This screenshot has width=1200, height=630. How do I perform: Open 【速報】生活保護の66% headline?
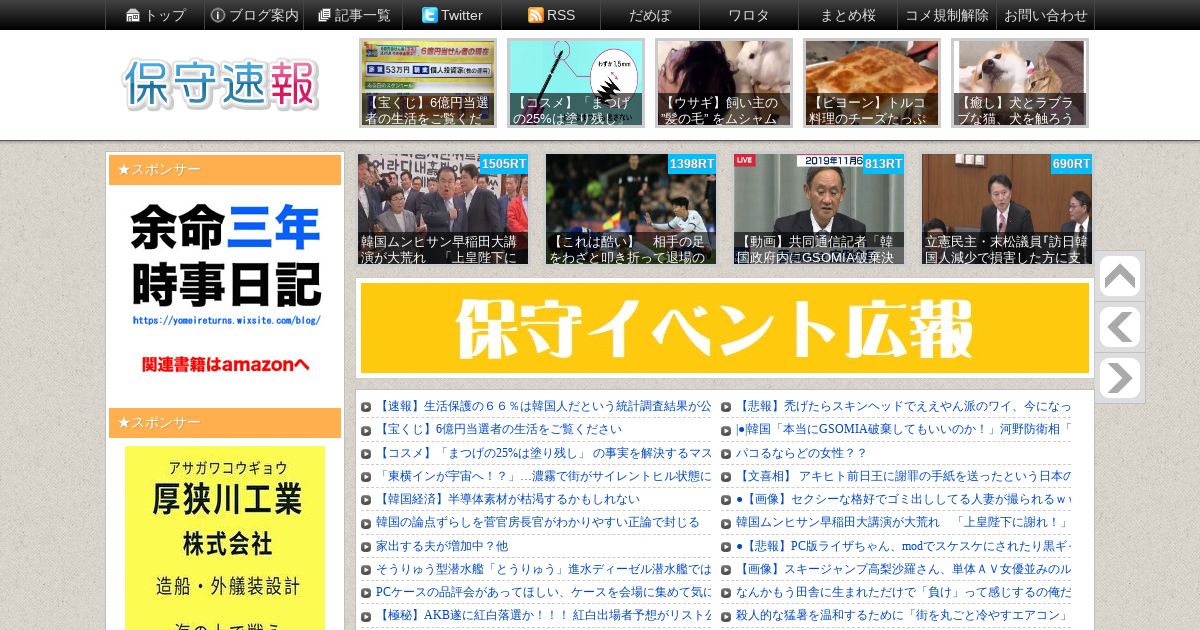coord(543,406)
